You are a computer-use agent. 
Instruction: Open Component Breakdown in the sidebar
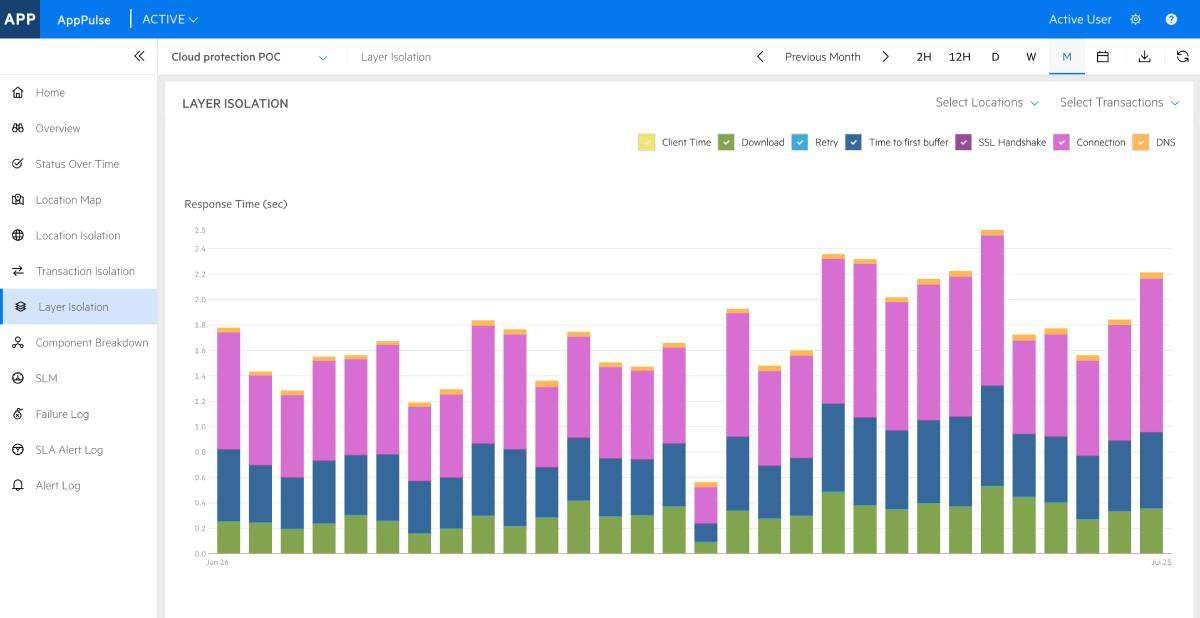[91, 343]
